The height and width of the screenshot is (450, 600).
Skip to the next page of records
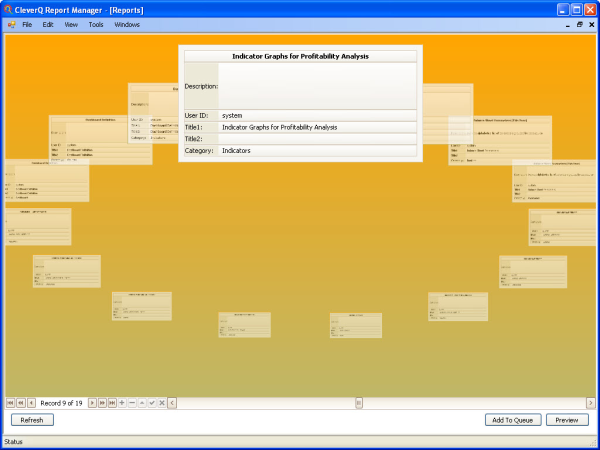click(102, 402)
